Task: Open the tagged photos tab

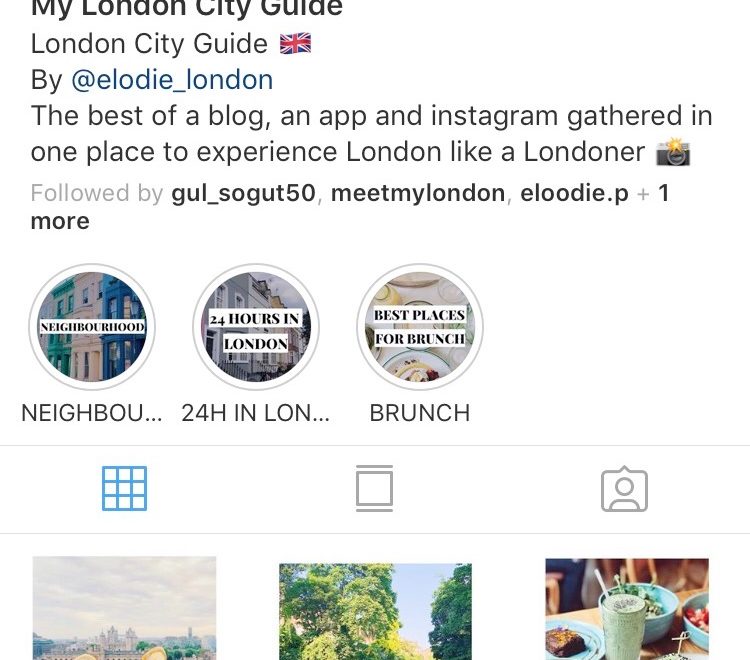Action: (x=624, y=488)
